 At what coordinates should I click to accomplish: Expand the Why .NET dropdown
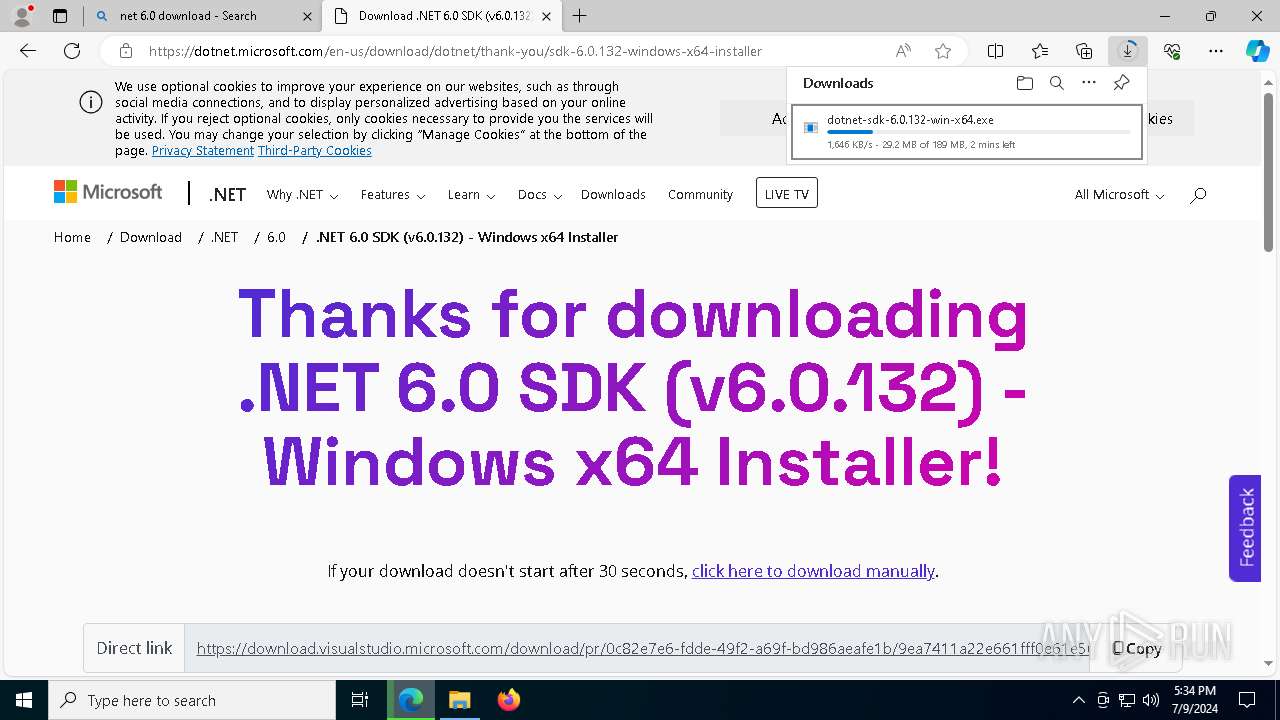tap(302, 195)
